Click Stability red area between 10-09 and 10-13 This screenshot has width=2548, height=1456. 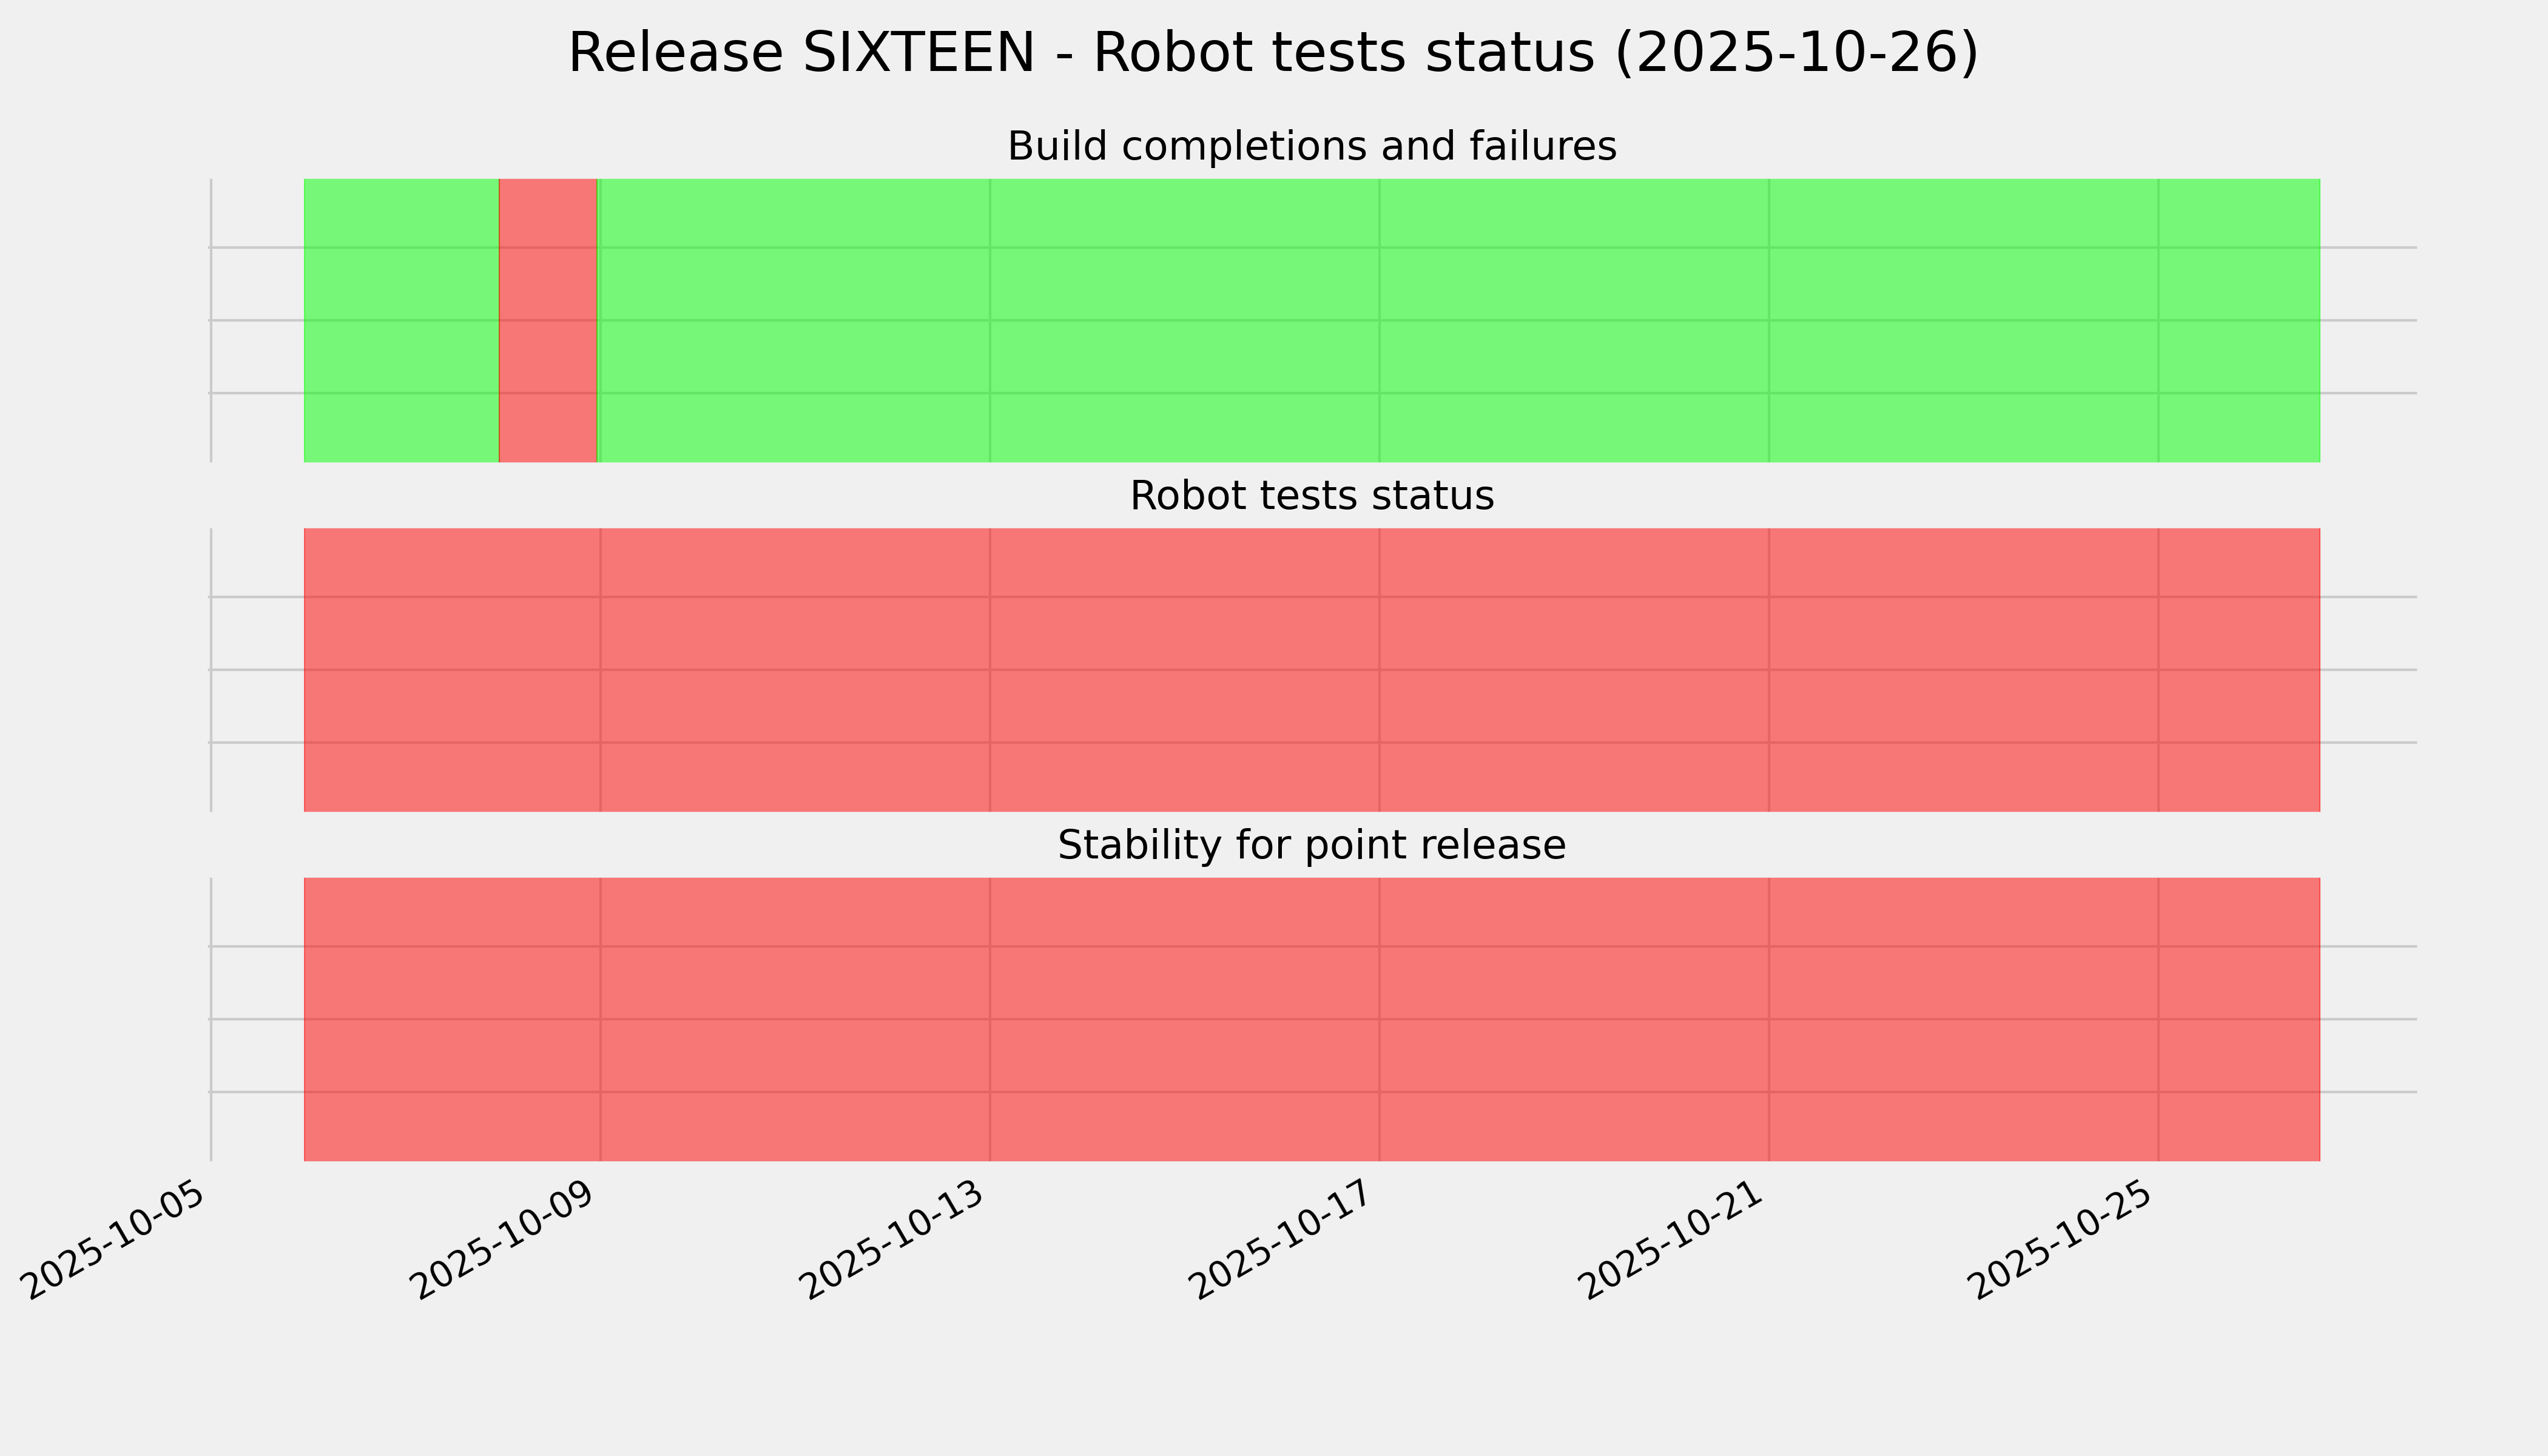[795, 1019]
